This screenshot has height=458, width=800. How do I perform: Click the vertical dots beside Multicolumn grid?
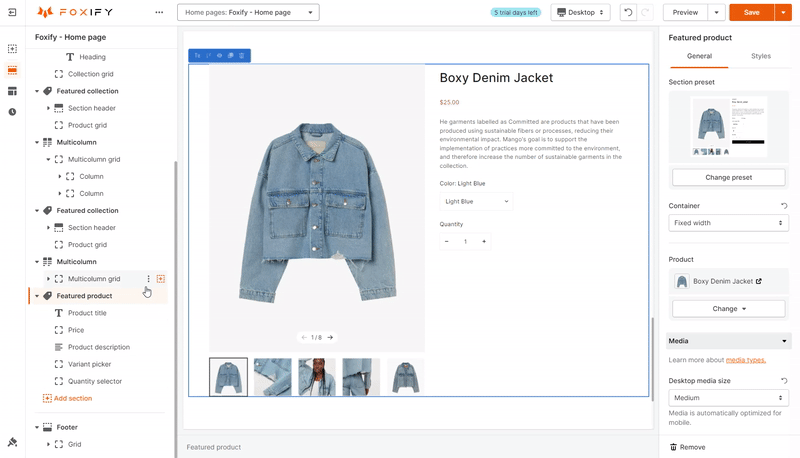pyautogui.click(x=148, y=279)
